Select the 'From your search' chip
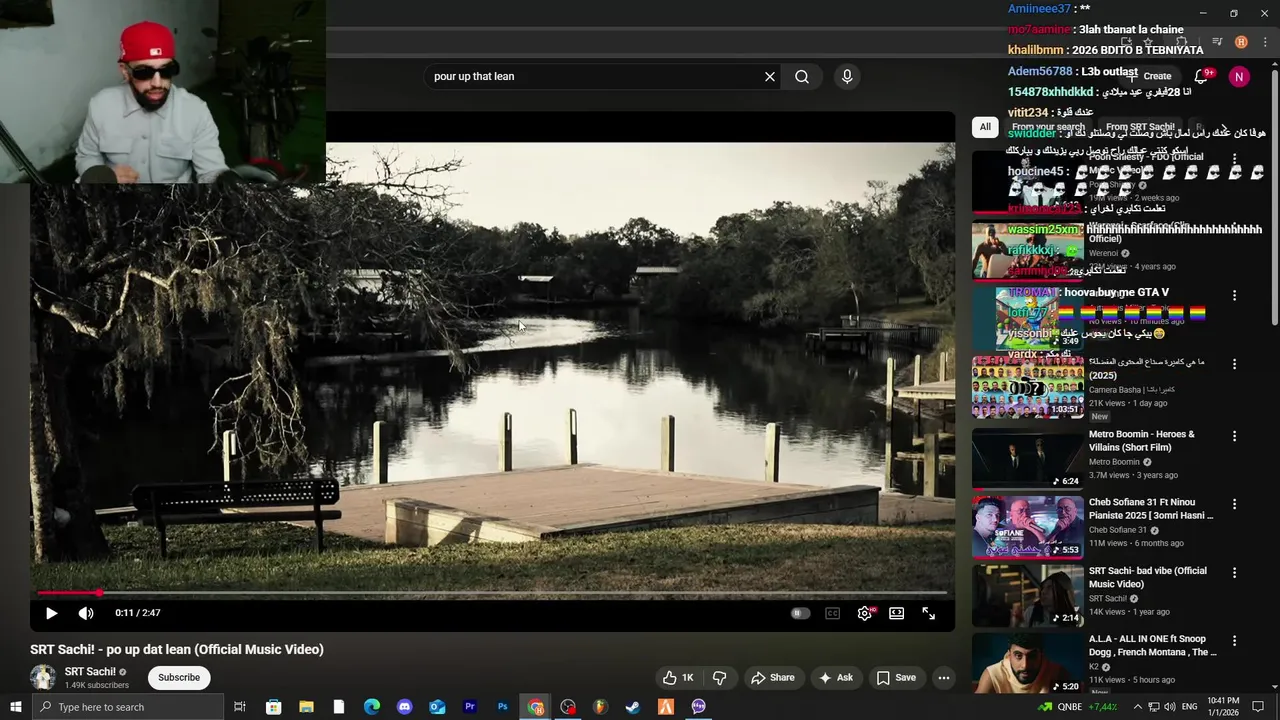 click(1048, 127)
